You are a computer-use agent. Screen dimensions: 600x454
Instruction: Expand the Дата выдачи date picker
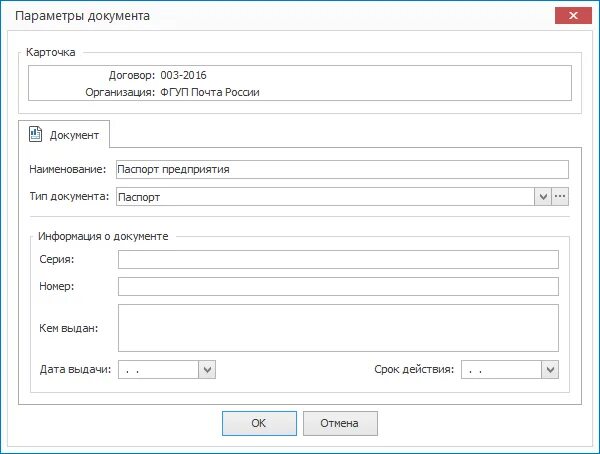point(207,370)
